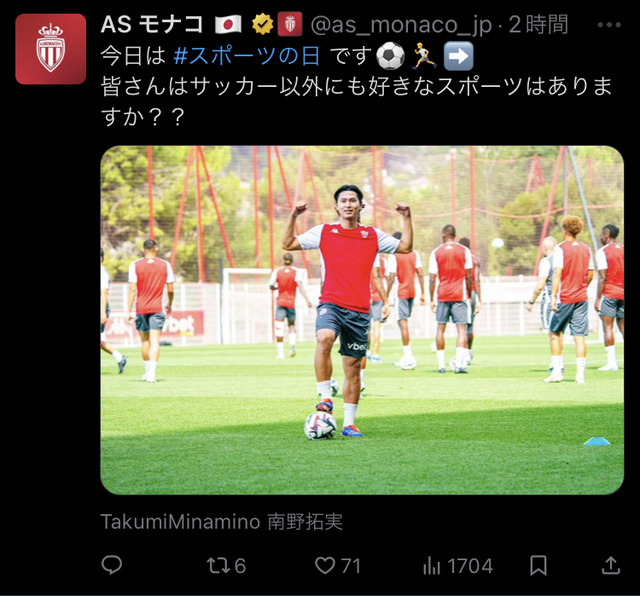
Task: Open AS Monaco profile avatar
Action: (x=51, y=49)
